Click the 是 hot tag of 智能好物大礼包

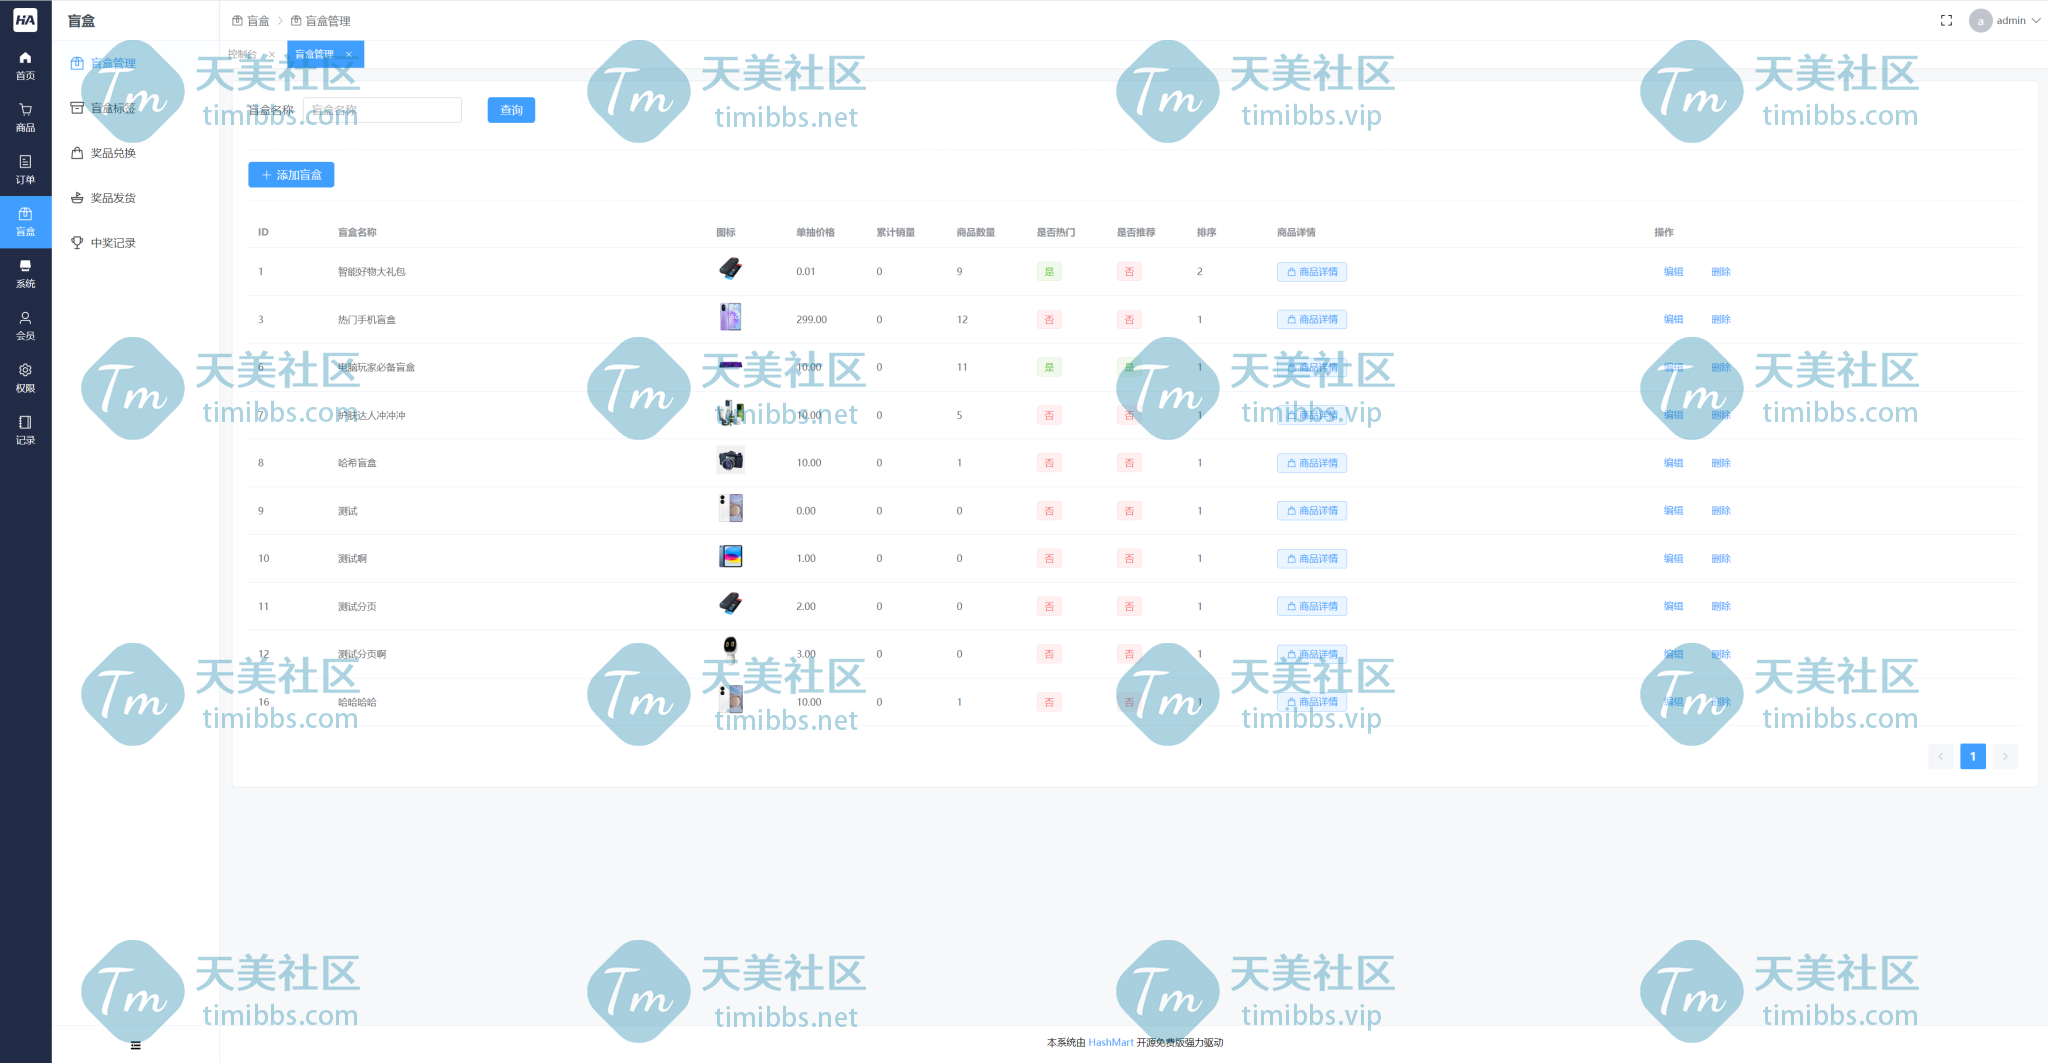click(x=1049, y=272)
